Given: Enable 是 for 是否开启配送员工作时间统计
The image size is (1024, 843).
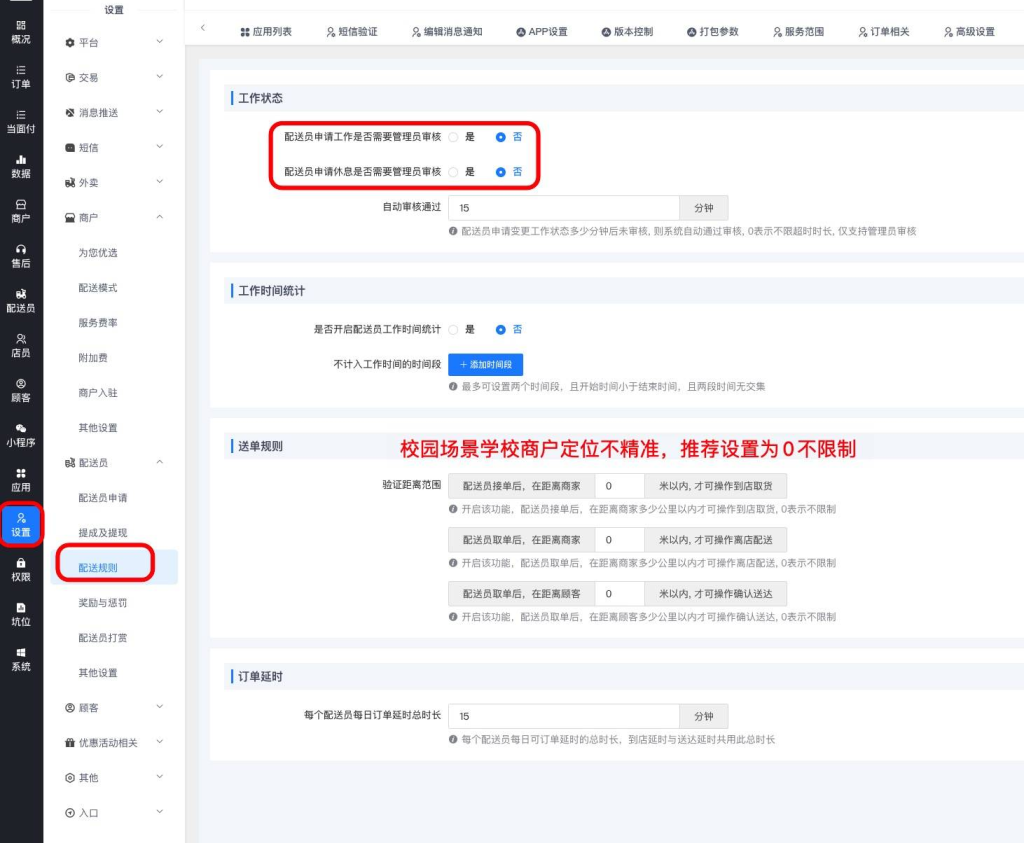Looking at the screenshot, I should (x=453, y=329).
